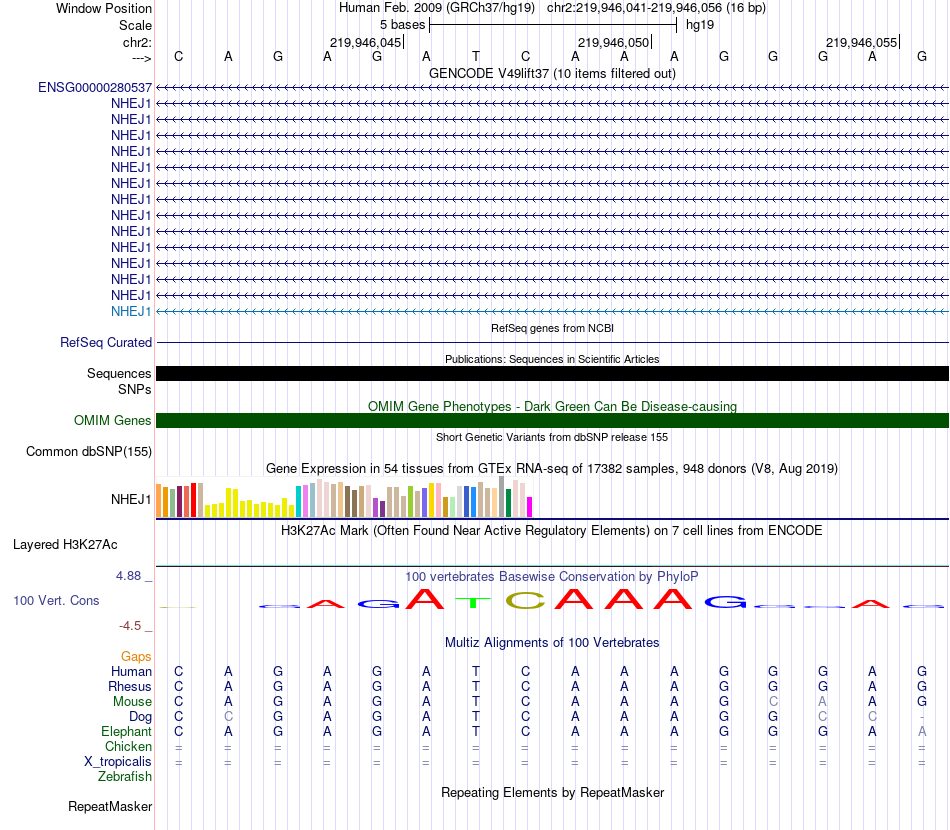Click the Layered H3K27Ac track label
This screenshot has width=950, height=830.
point(65,545)
